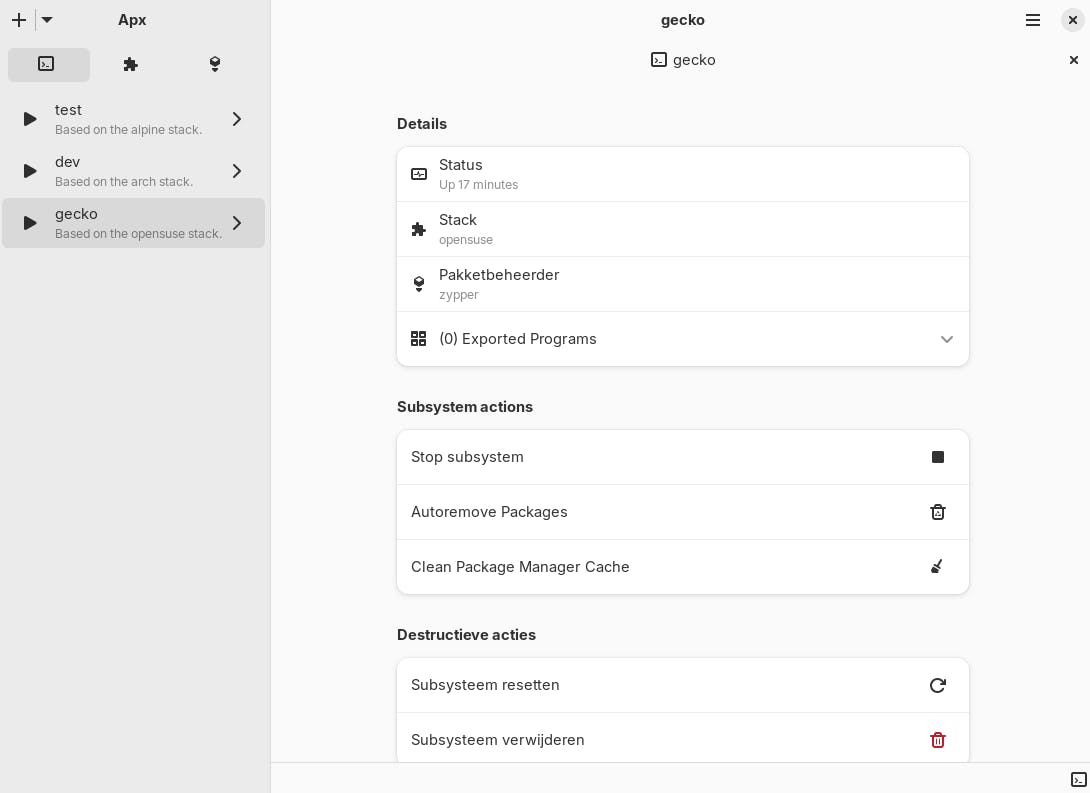Open the hamburger main menu
This screenshot has width=1090, height=793.
click(1033, 20)
